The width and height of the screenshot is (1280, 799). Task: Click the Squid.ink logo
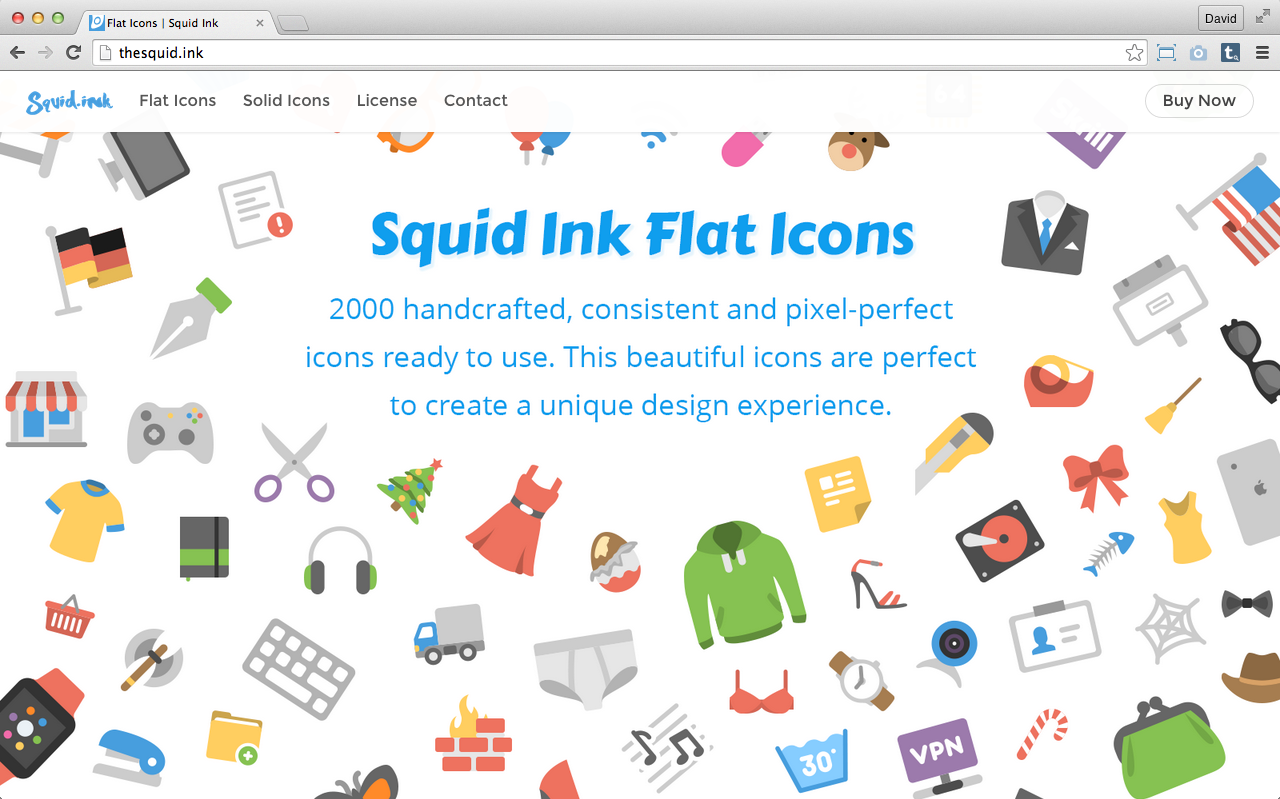click(x=70, y=100)
